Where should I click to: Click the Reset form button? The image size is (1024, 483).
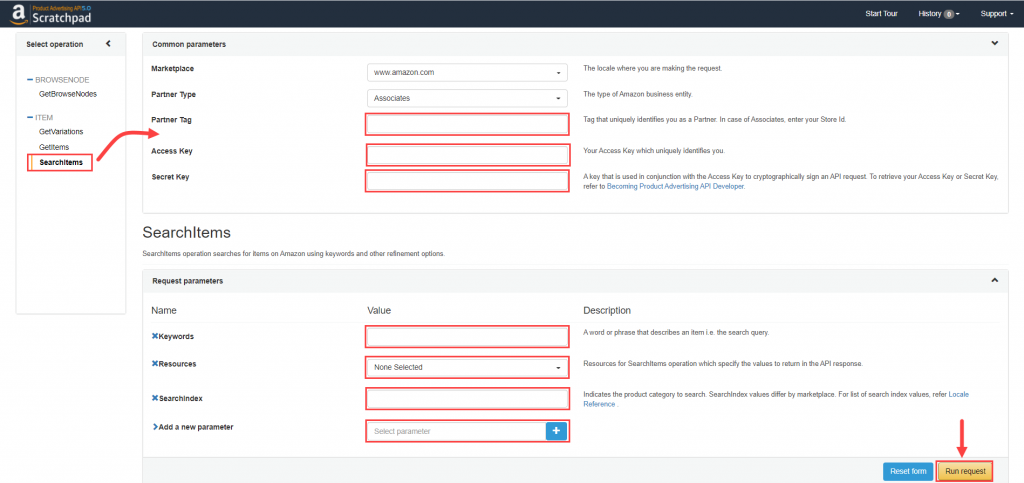point(908,471)
